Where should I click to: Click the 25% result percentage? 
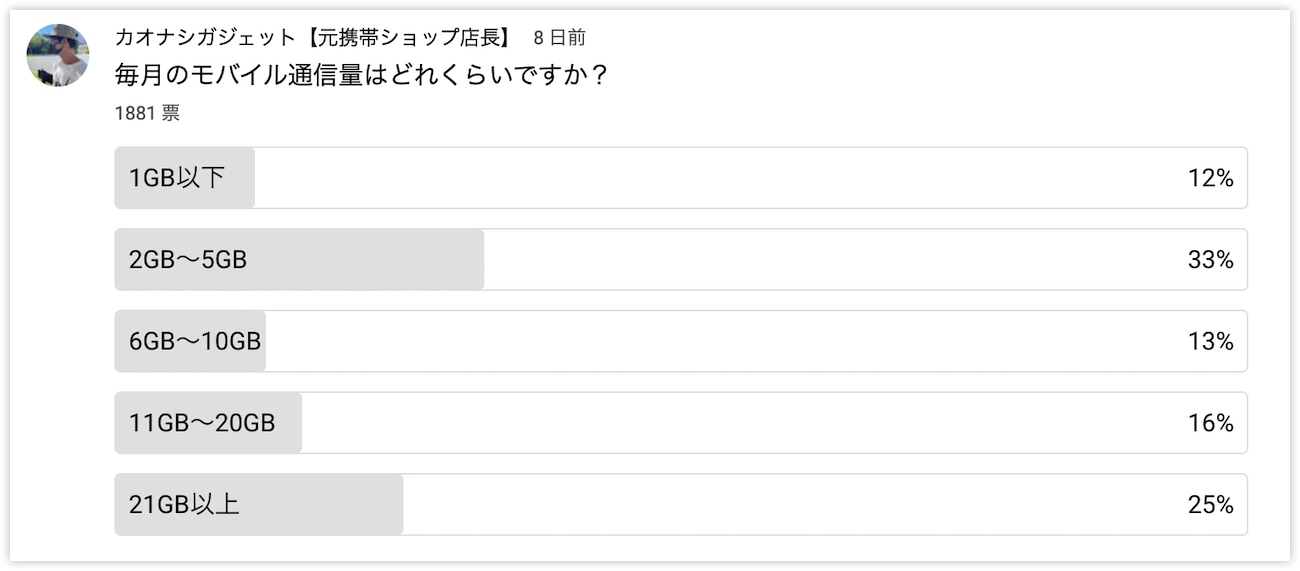coord(1211,505)
